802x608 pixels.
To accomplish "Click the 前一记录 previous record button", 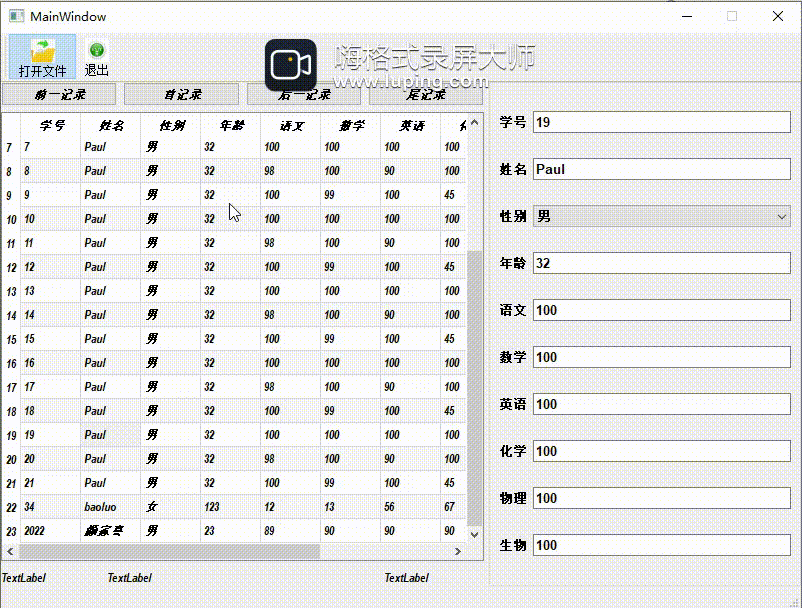I will pyautogui.click(x=60, y=94).
